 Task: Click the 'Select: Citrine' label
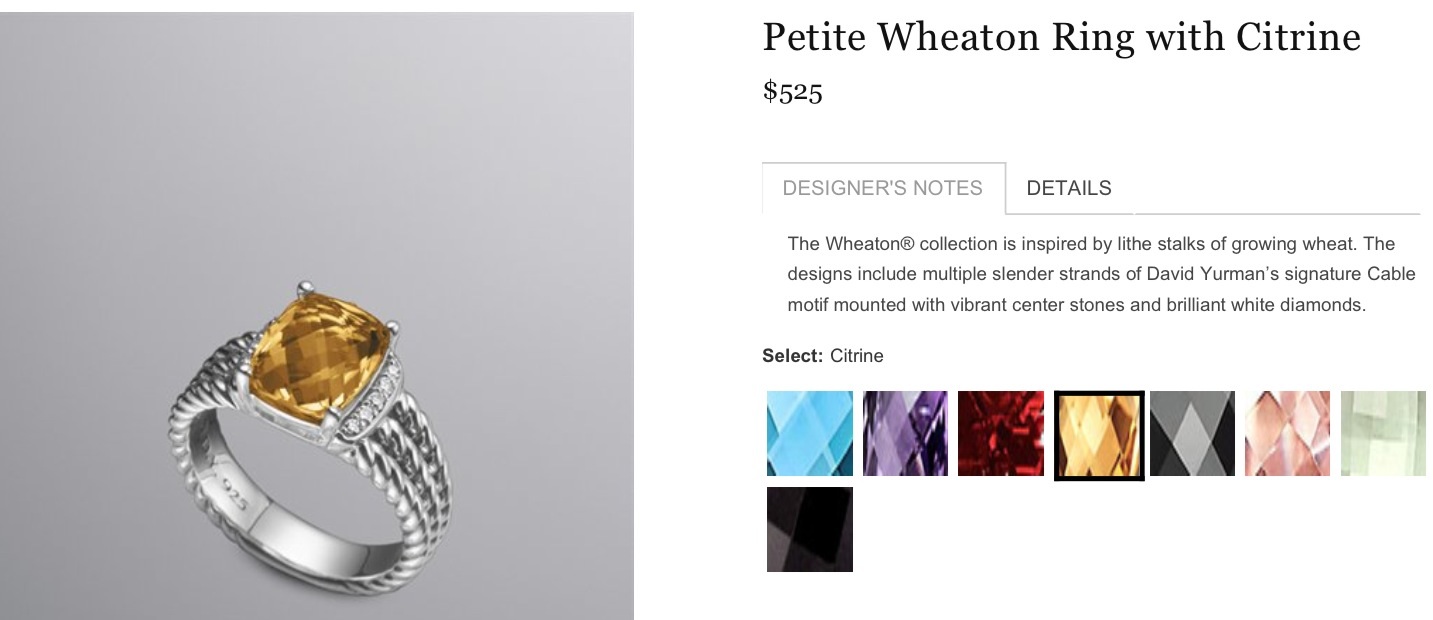822,356
